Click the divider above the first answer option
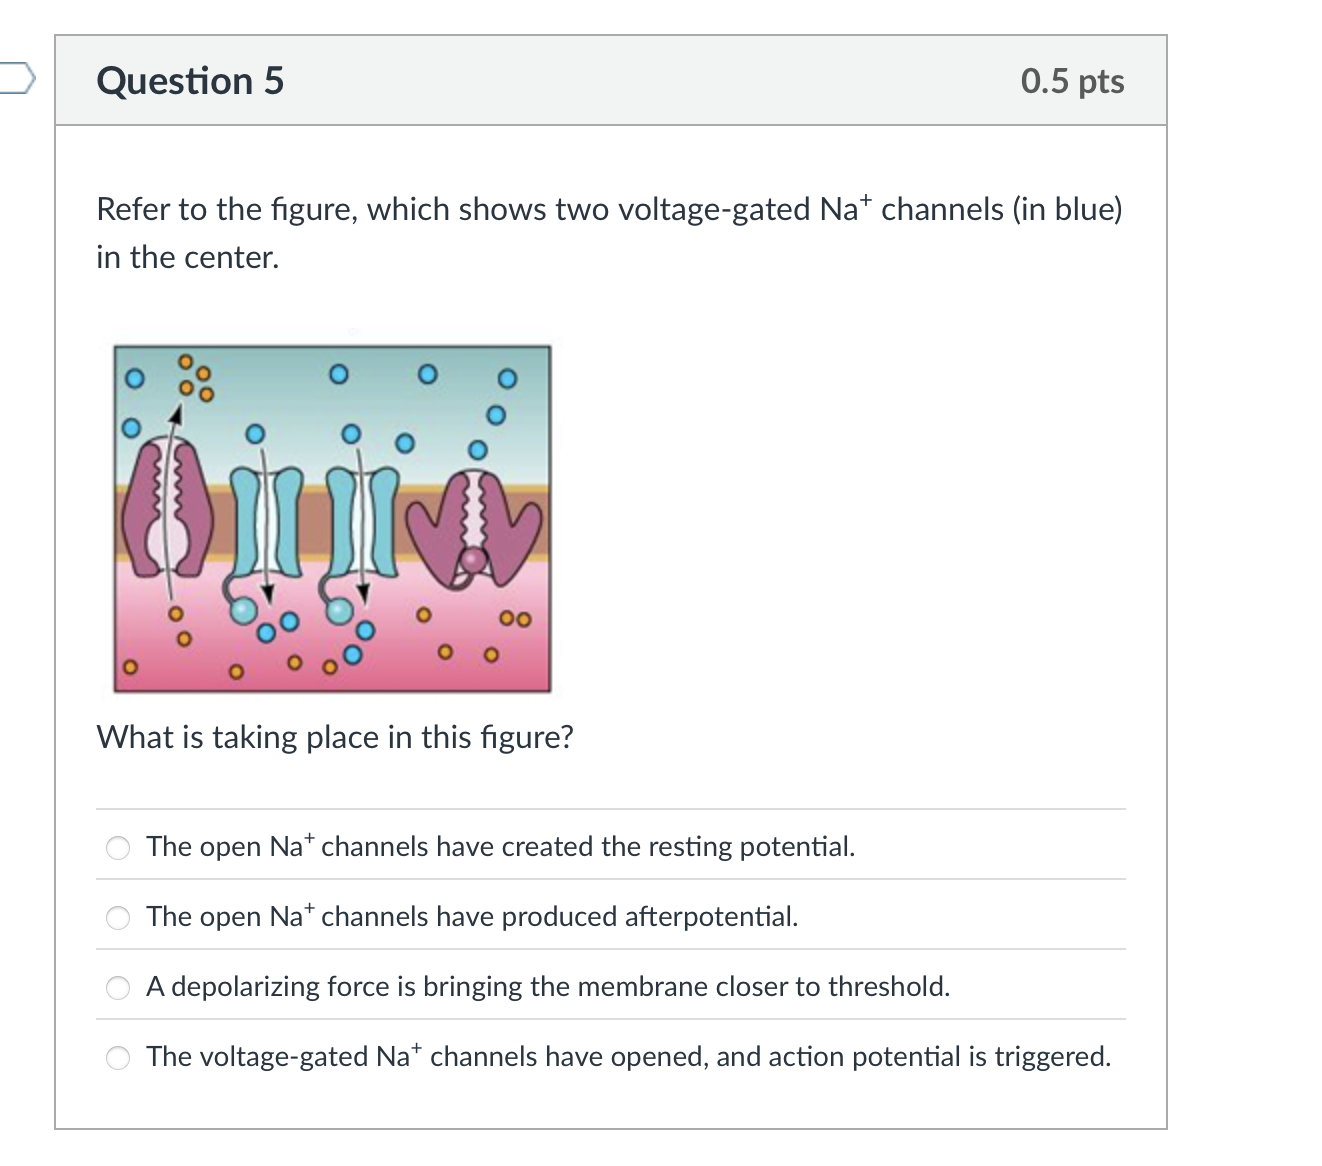The height and width of the screenshot is (1166, 1322). [x=610, y=806]
